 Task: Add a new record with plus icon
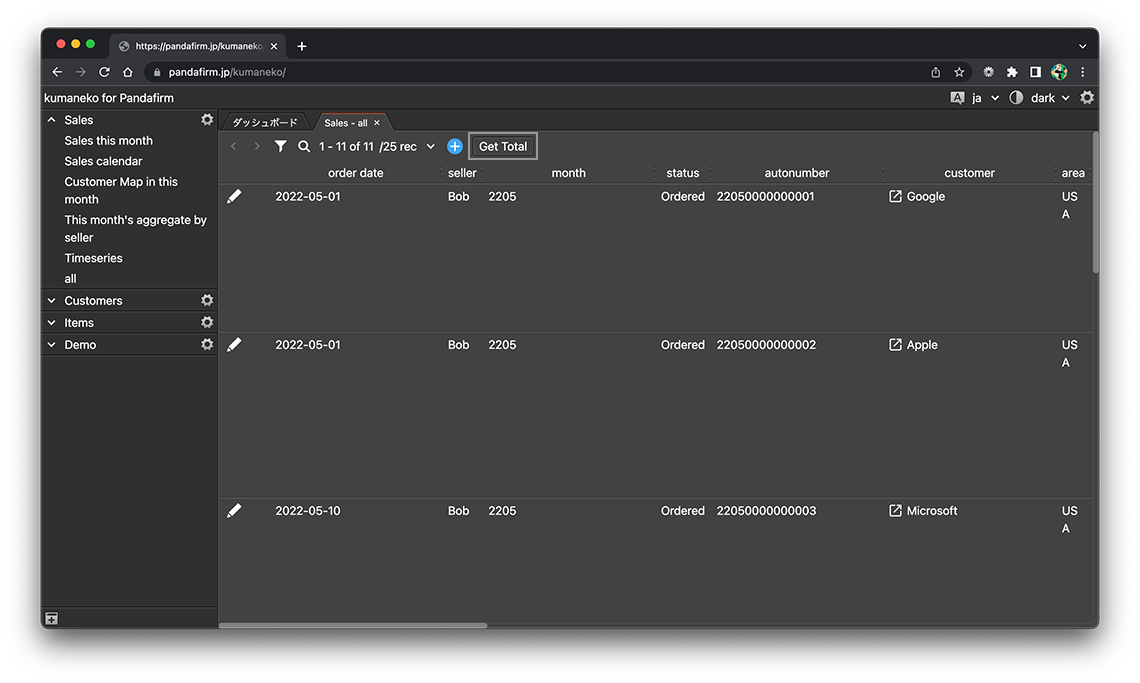pos(455,147)
